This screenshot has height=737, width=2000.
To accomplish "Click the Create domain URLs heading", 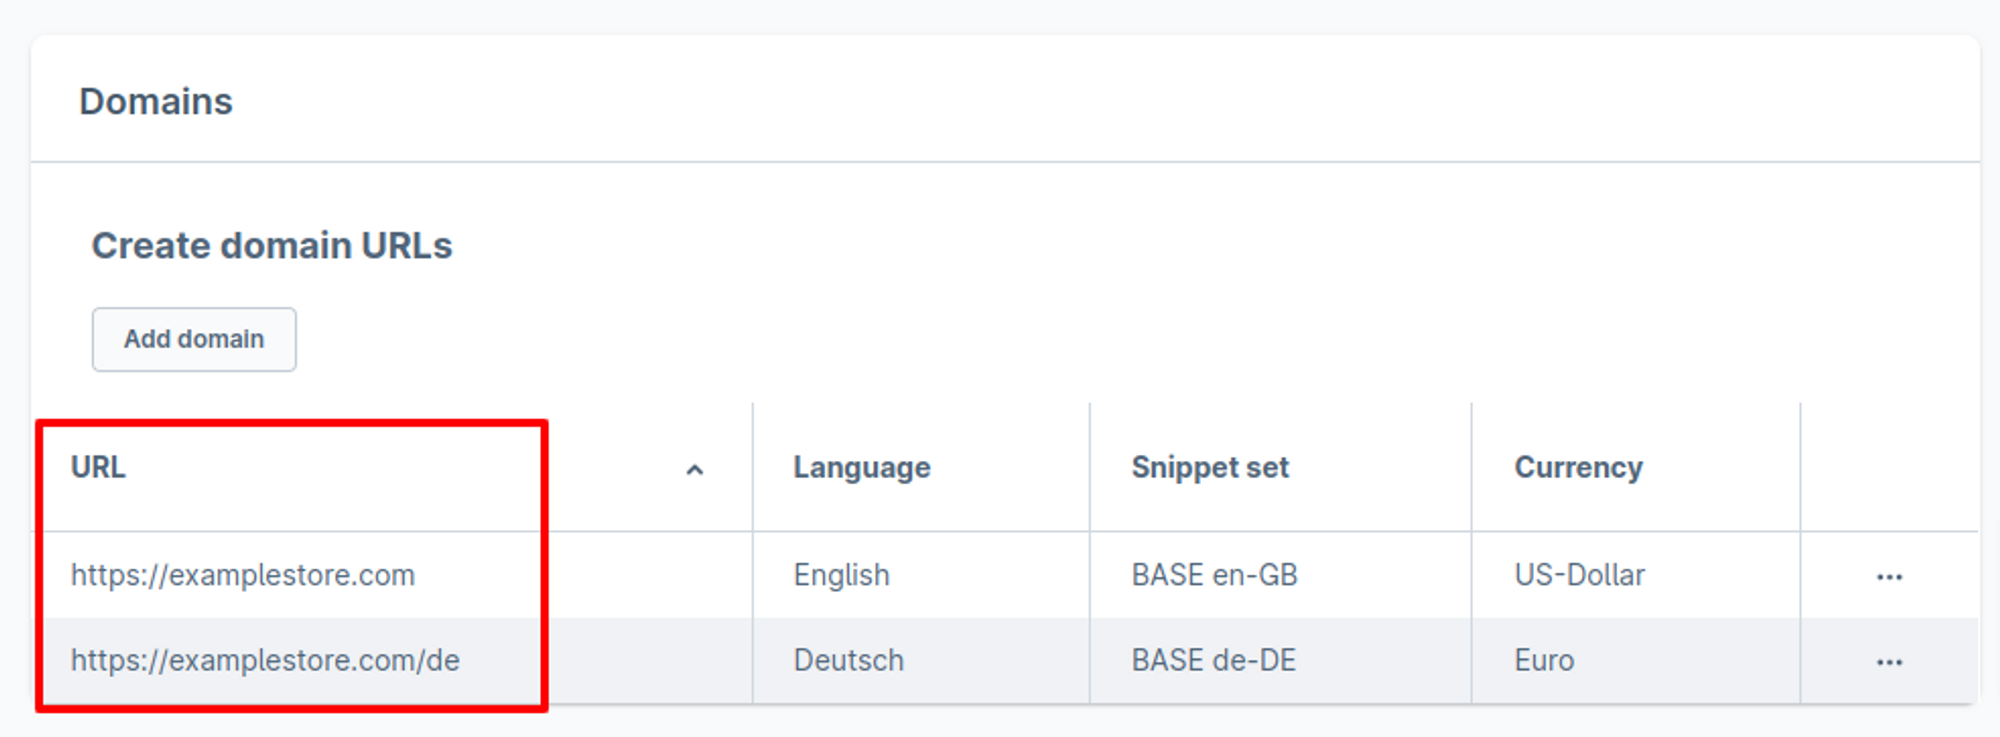I will pos(272,246).
